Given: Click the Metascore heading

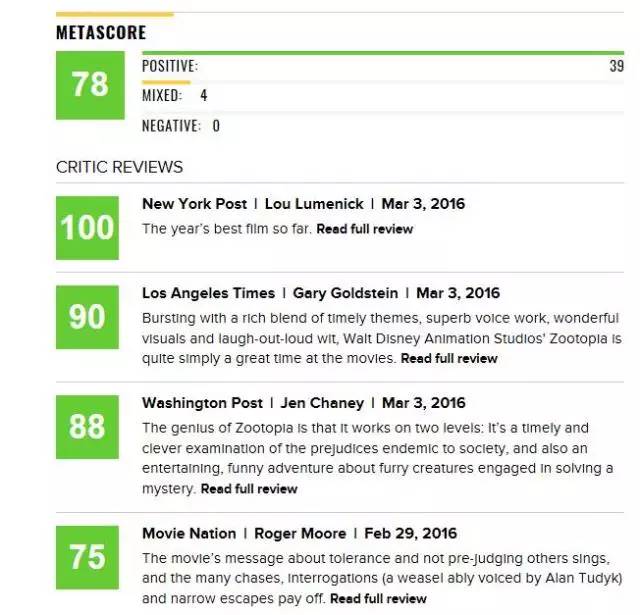Looking at the screenshot, I should point(101,32).
